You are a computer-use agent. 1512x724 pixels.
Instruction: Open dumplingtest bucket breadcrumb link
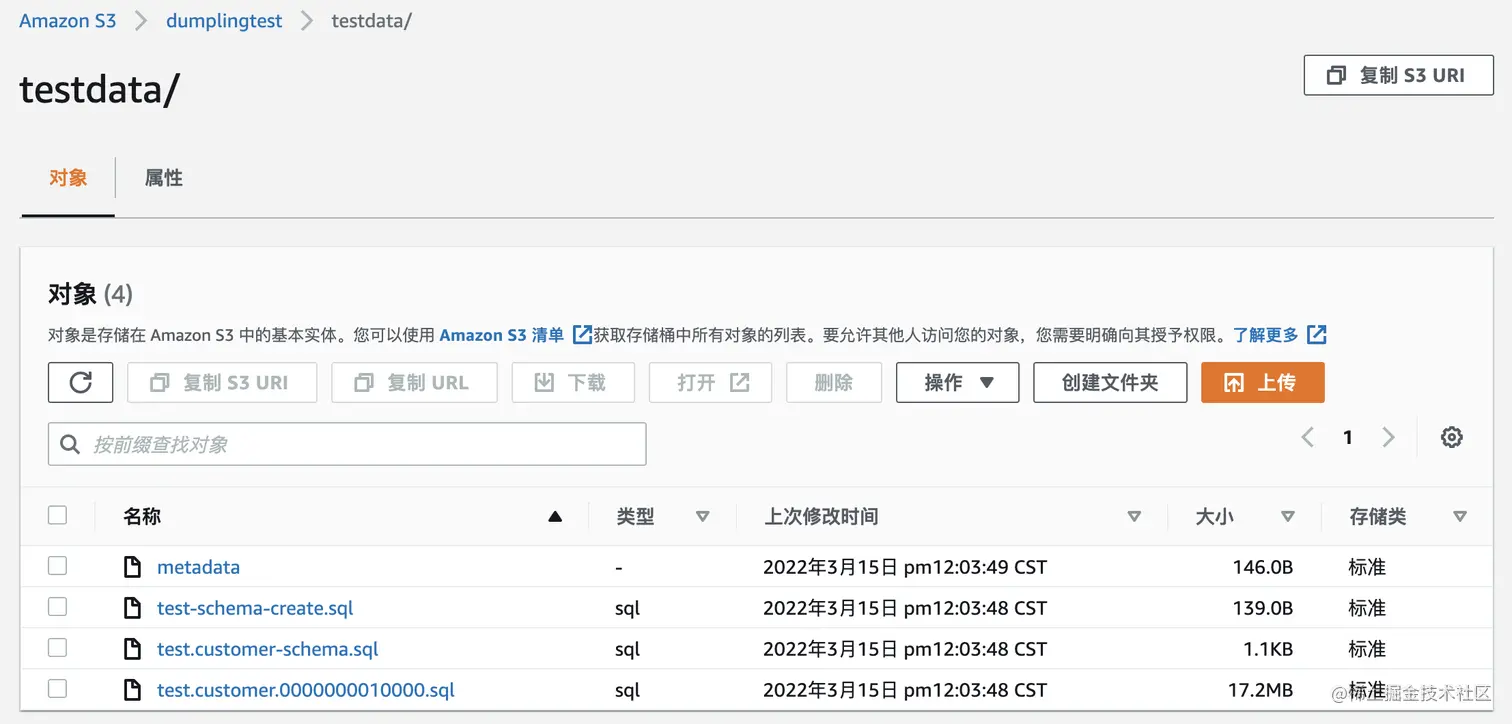tap(225, 21)
